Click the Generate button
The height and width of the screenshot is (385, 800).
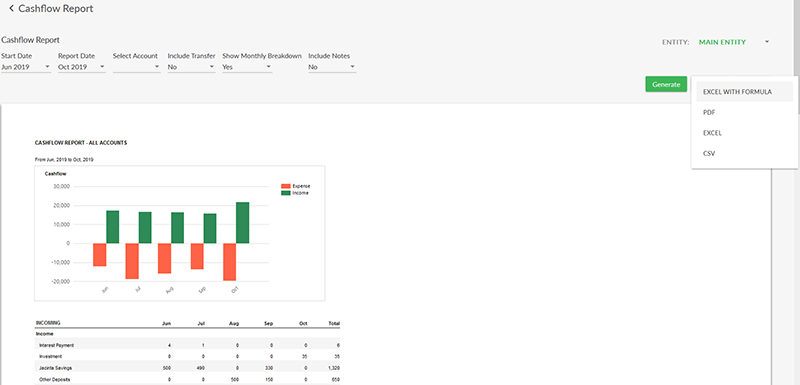(666, 84)
